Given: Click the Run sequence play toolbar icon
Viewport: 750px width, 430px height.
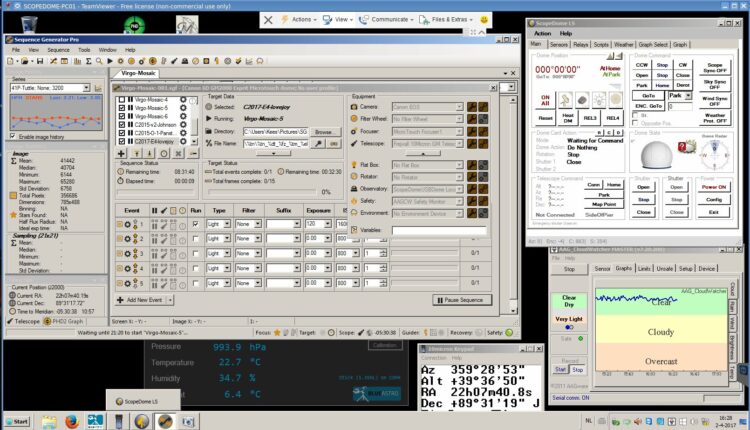Looking at the screenshot, I should tap(110, 61).
